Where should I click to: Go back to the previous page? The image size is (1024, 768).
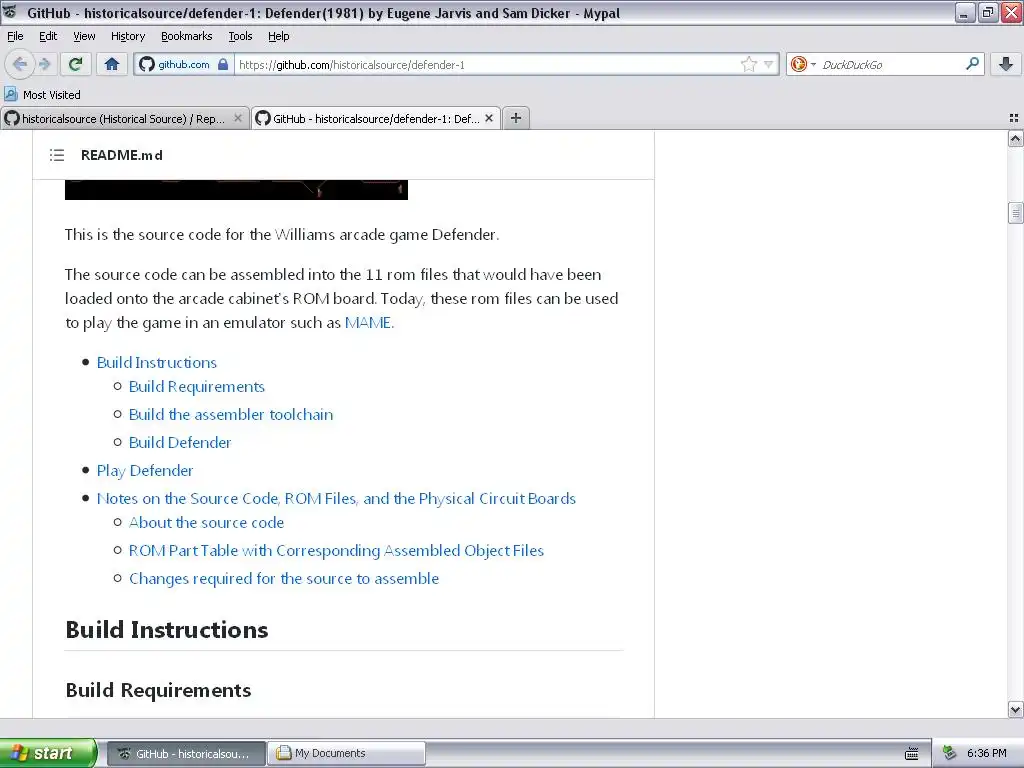[x=20, y=64]
